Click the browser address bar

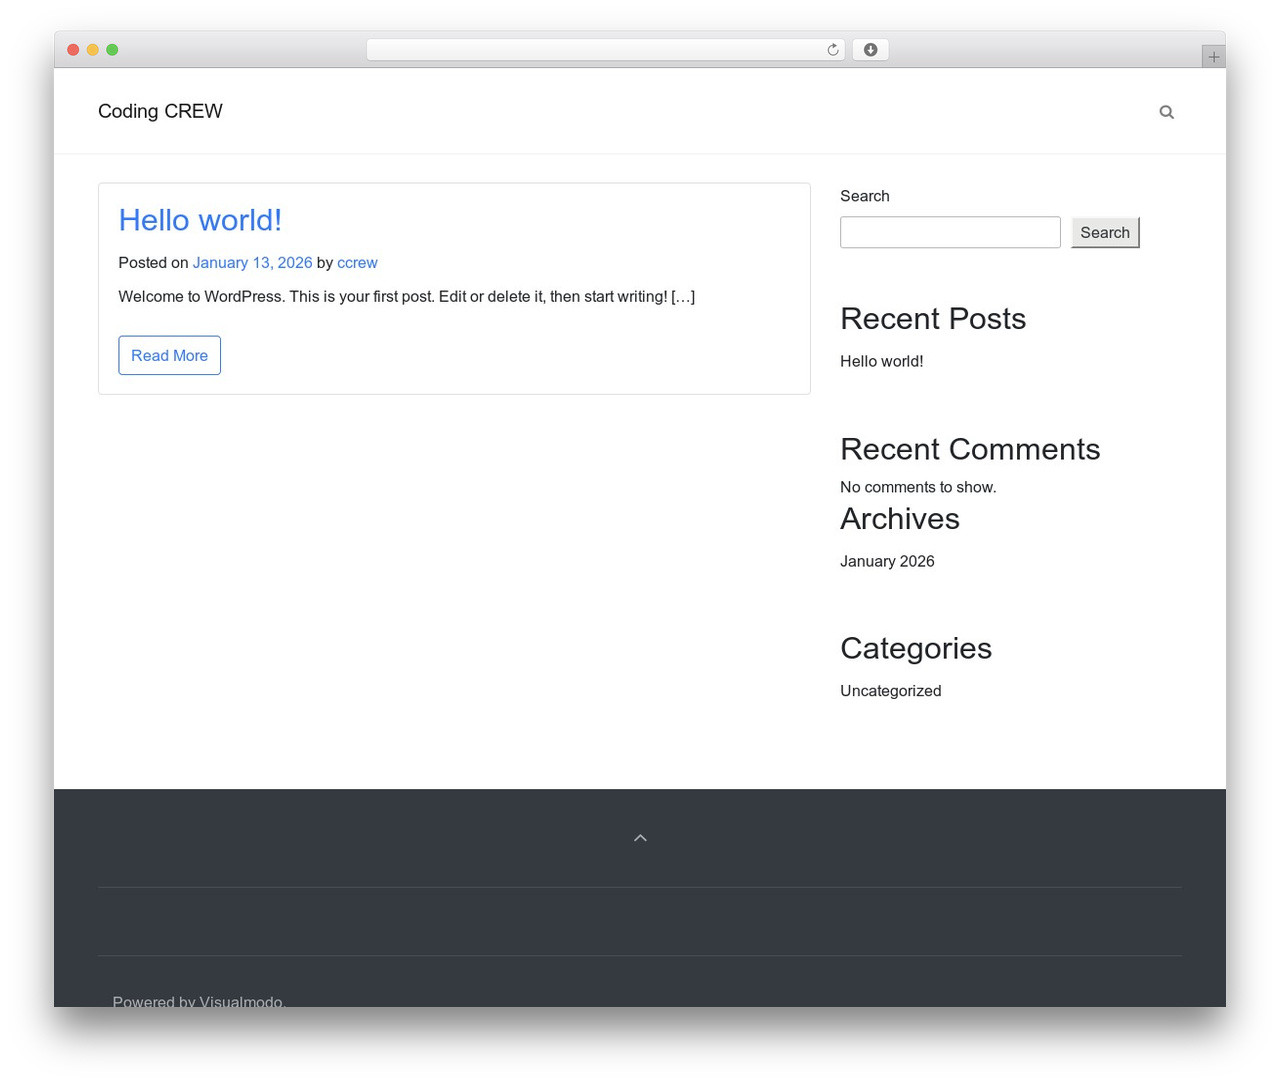pos(605,50)
